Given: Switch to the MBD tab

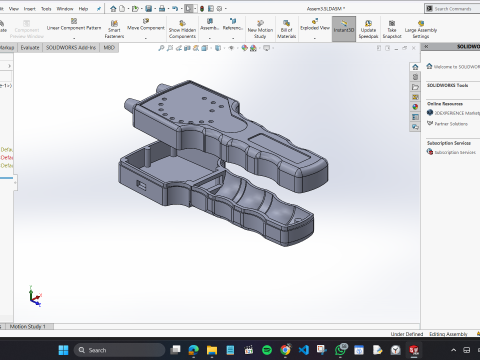Looking at the screenshot, I should [109, 48].
